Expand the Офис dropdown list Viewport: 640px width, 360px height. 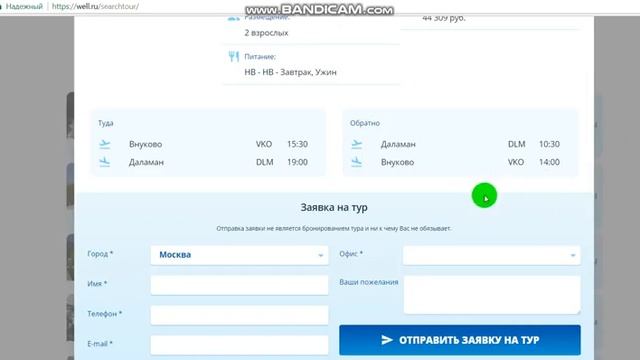(491, 255)
